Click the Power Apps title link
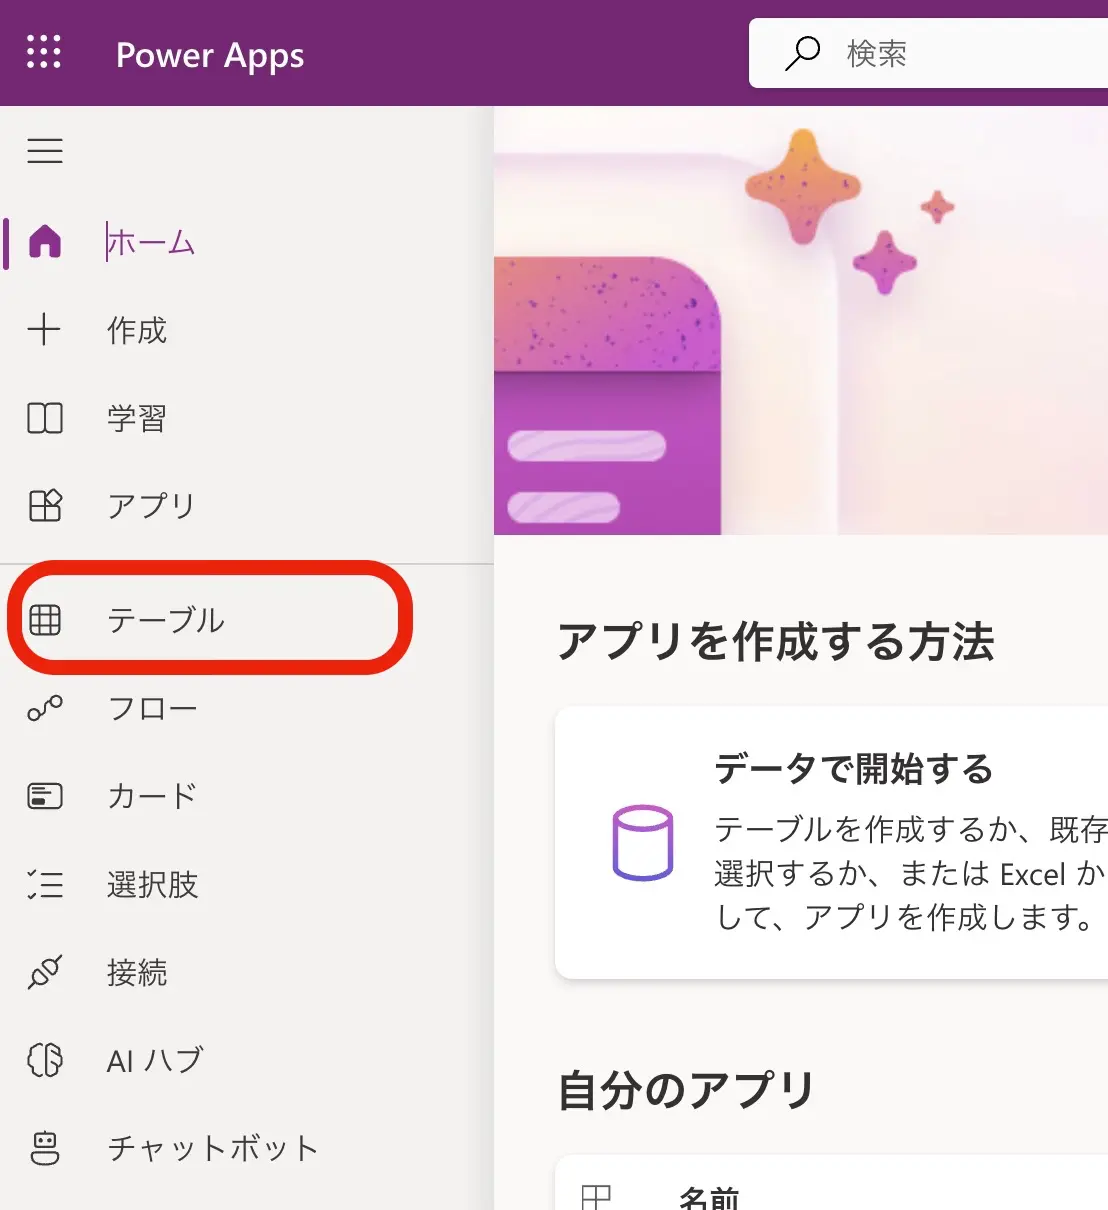Screen dimensions: 1108x1210 coord(210,55)
